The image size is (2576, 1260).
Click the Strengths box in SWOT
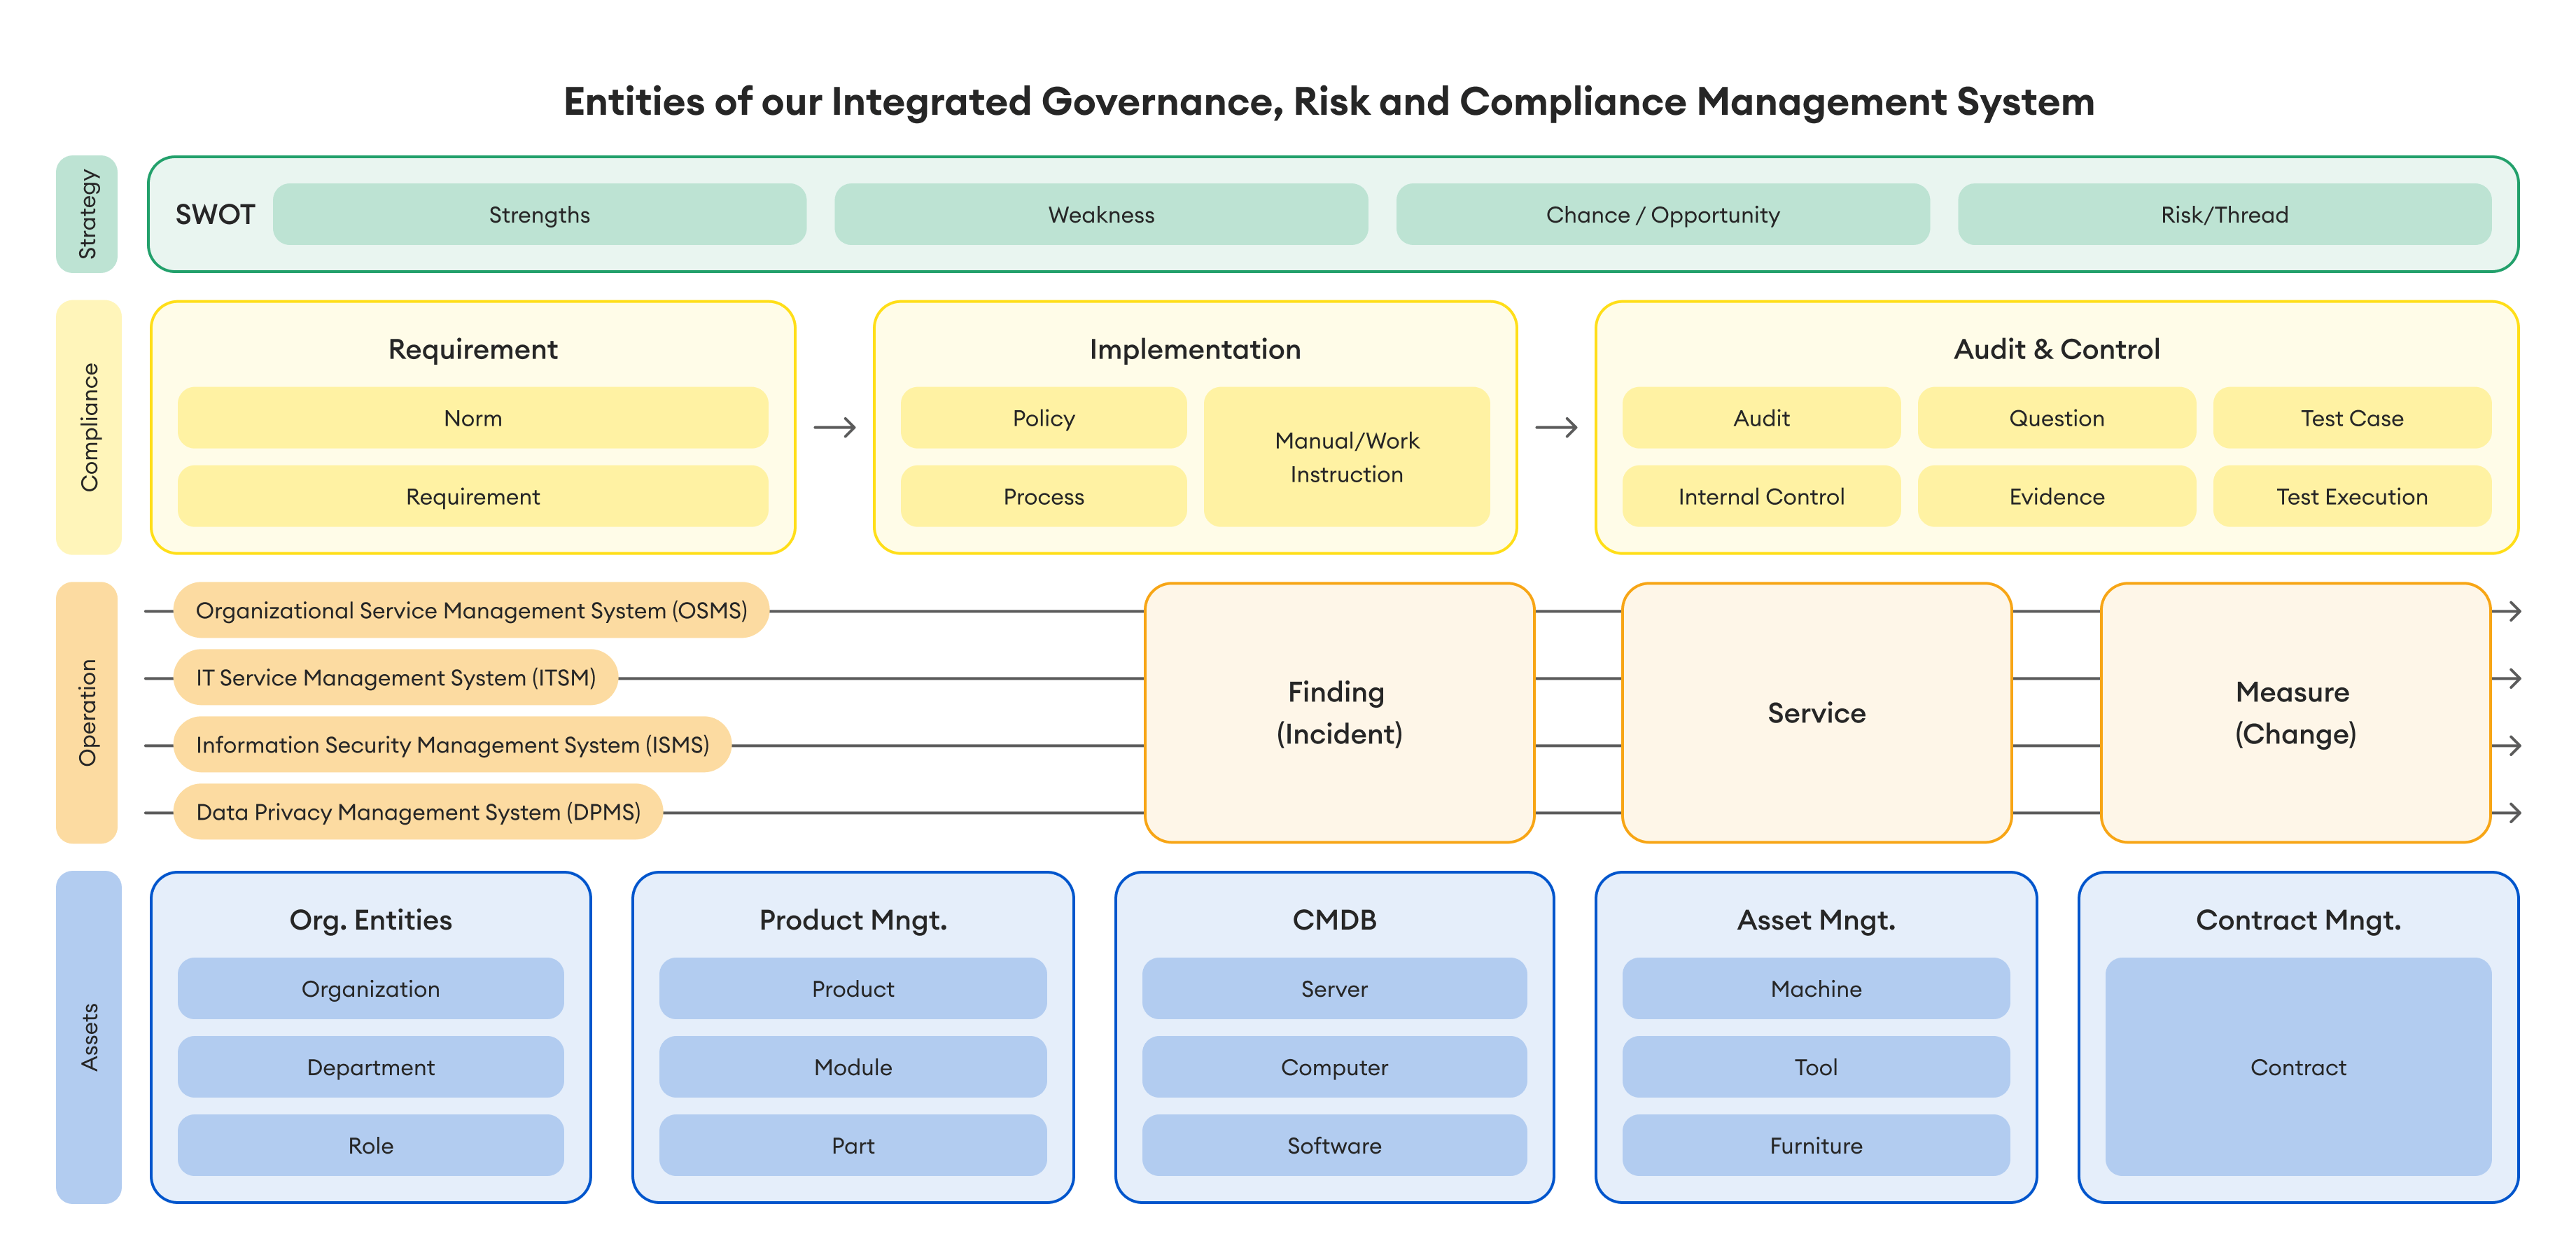pos(539,214)
